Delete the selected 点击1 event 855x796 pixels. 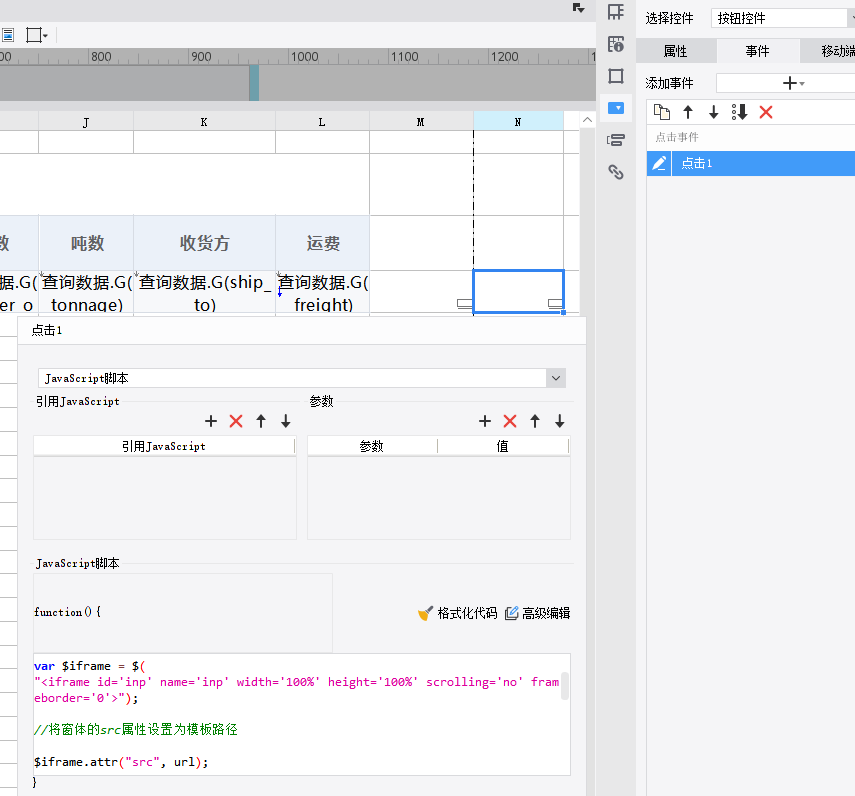(766, 112)
